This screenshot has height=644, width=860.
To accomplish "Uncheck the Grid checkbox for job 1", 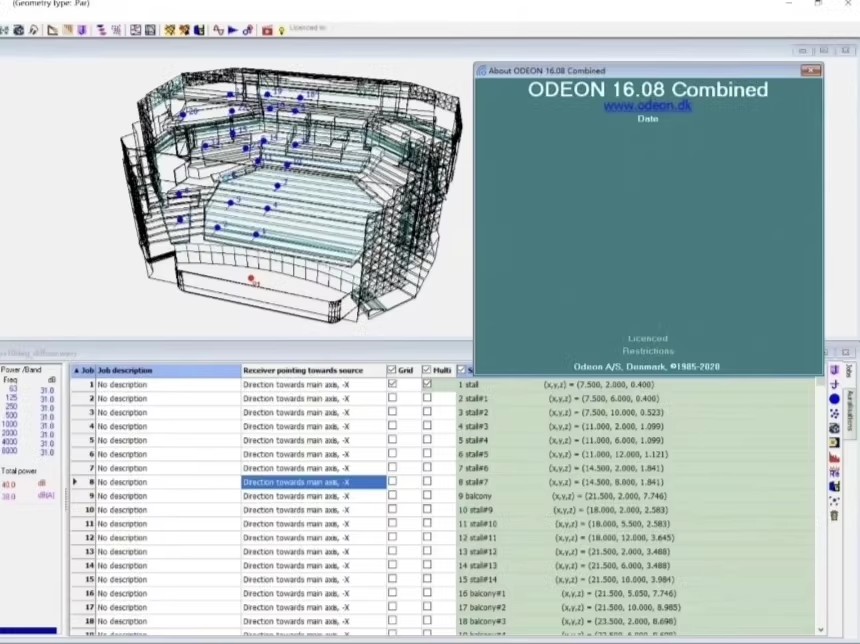I will pyautogui.click(x=392, y=384).
